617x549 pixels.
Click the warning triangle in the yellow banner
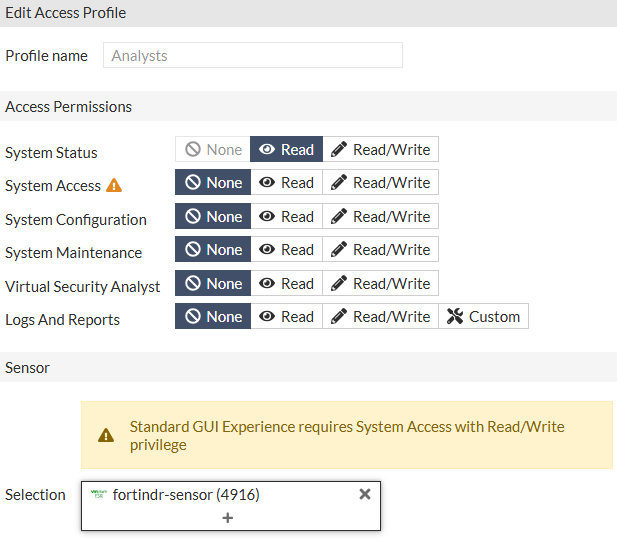click(x=106, y=435)
